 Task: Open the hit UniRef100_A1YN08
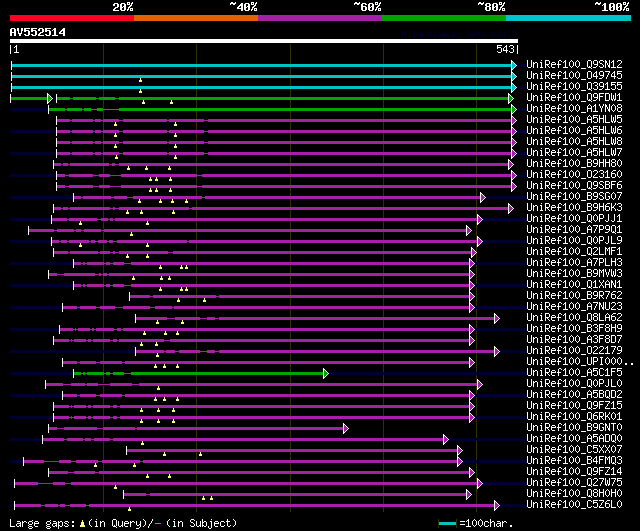[574, 108]
